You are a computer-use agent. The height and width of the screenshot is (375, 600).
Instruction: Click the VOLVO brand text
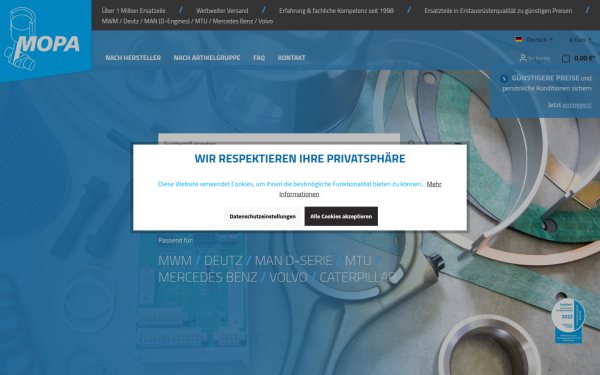pyautogui.click(x=288, y=277)
